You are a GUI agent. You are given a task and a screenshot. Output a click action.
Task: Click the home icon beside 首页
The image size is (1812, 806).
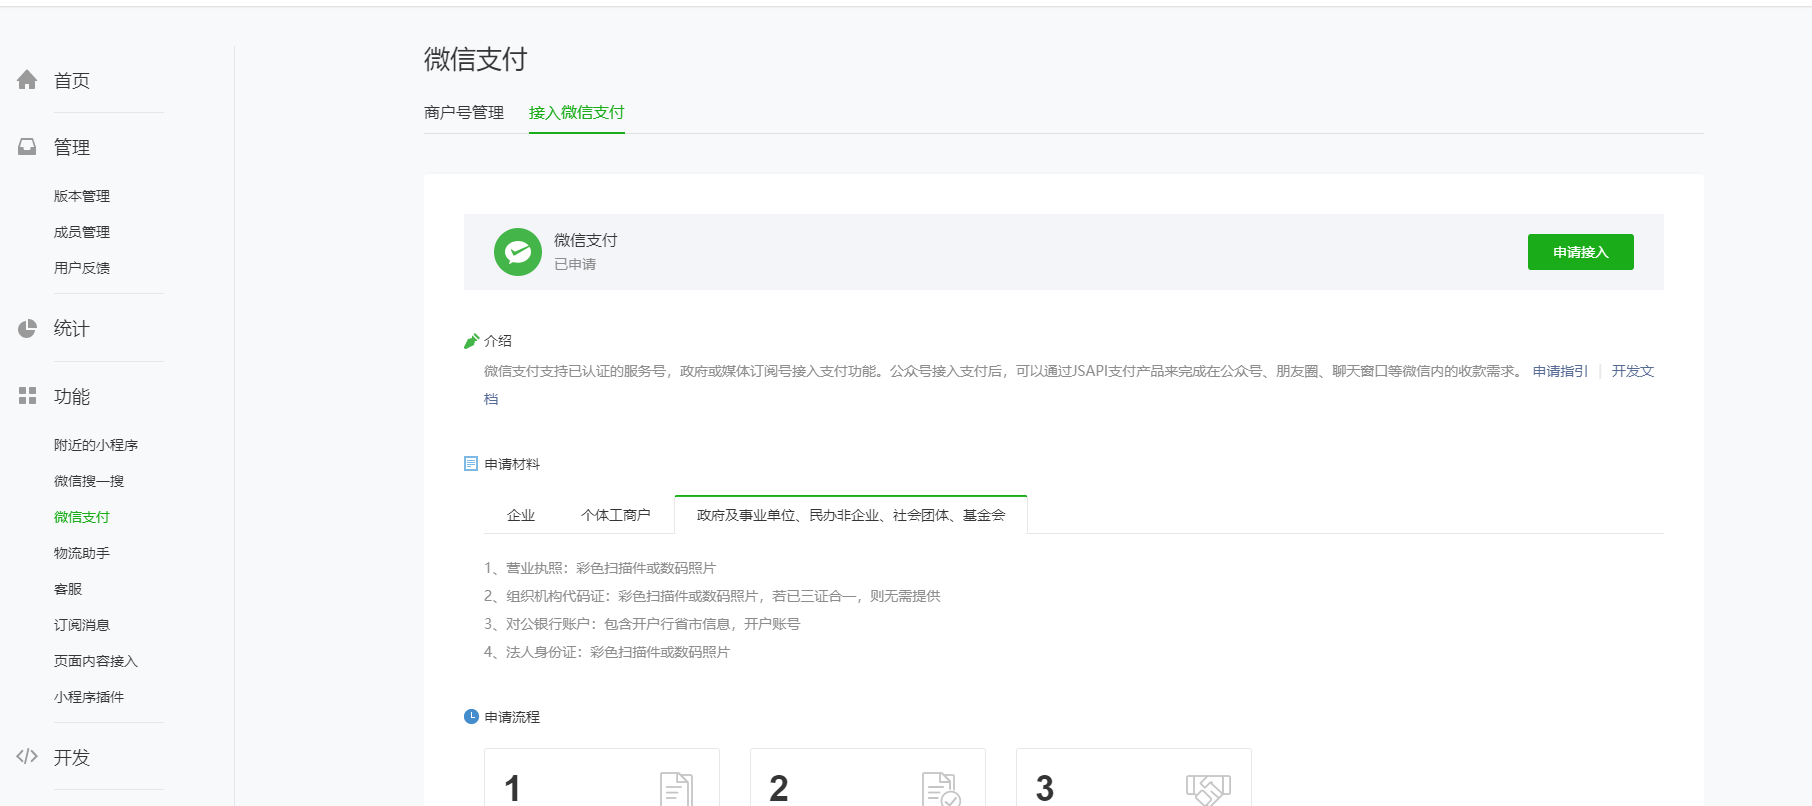click(27, 80)
